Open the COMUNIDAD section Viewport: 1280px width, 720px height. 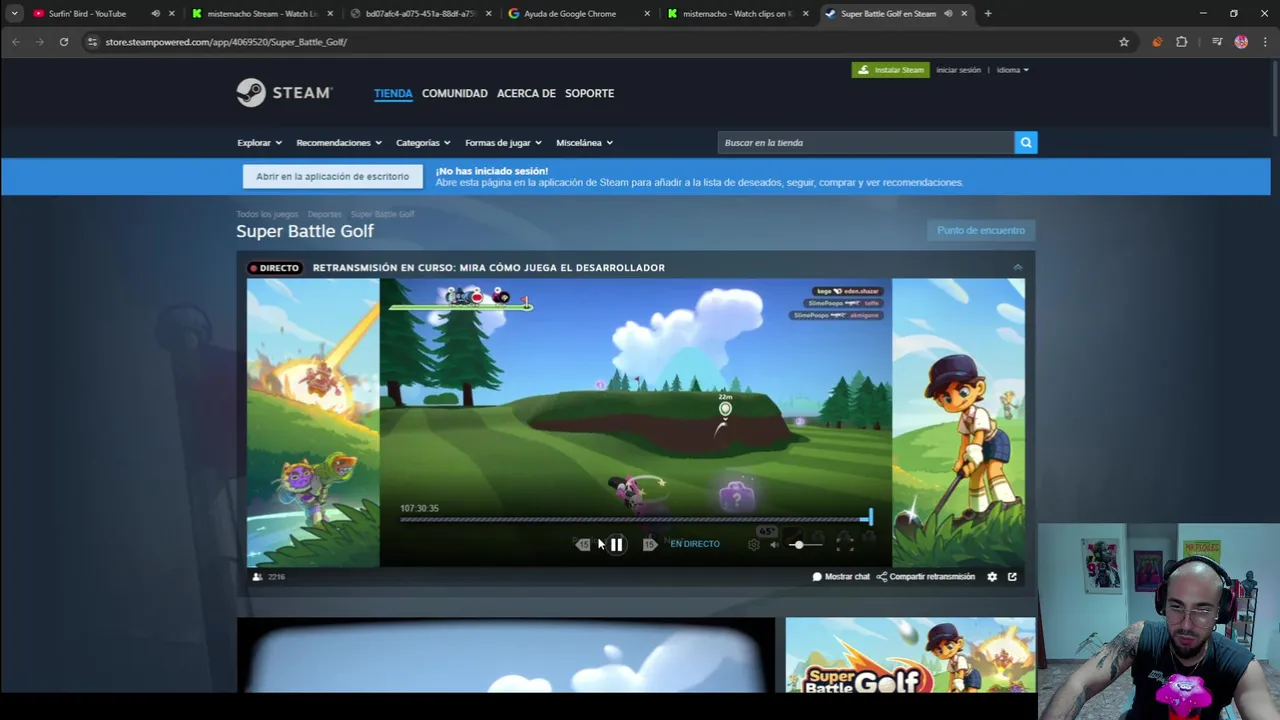[x=455, y=93]
